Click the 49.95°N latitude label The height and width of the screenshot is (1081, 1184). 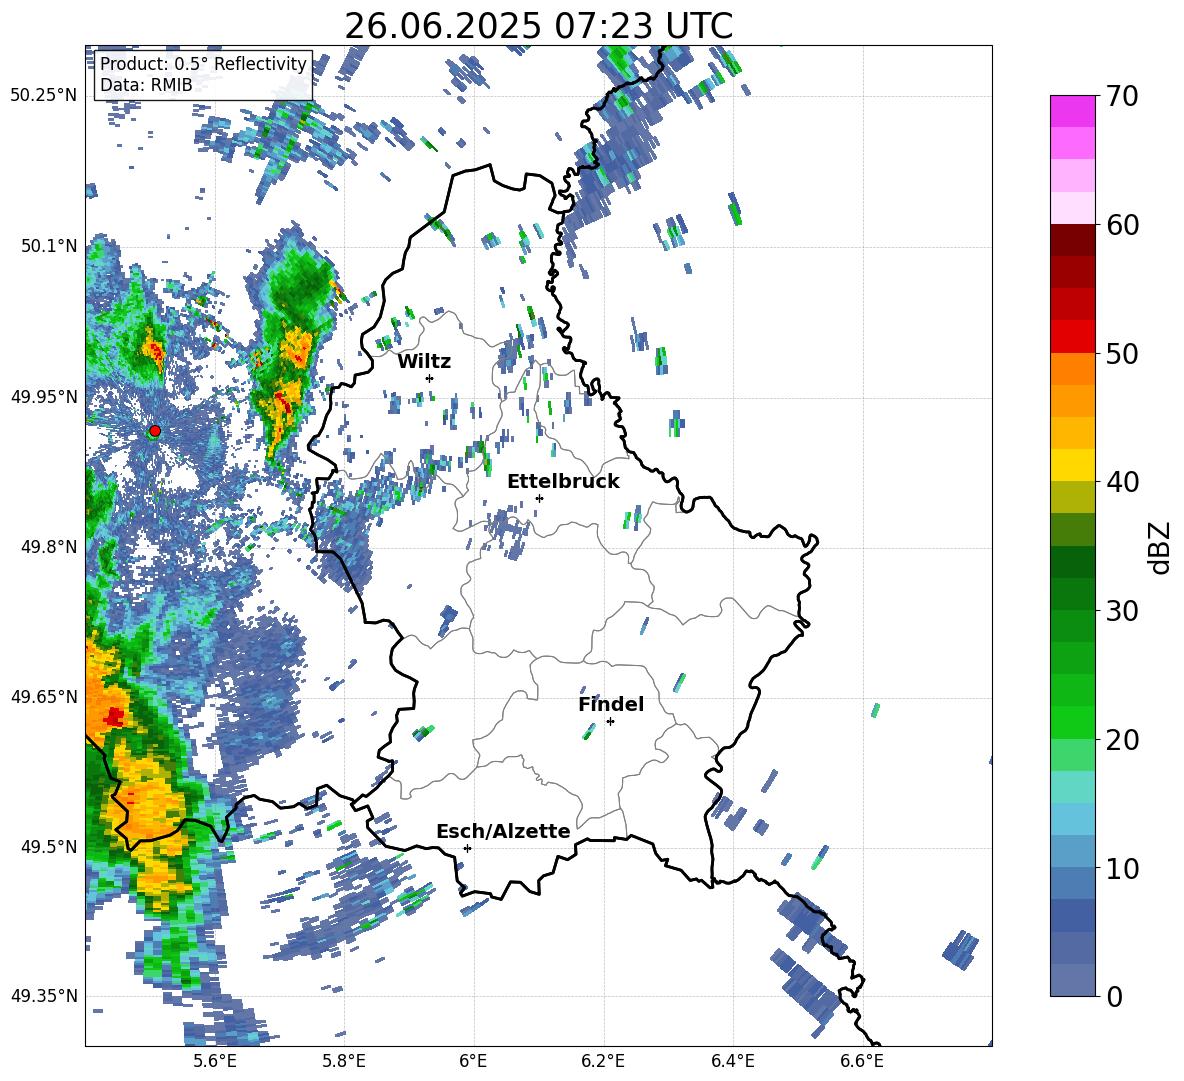click(44, 397)
